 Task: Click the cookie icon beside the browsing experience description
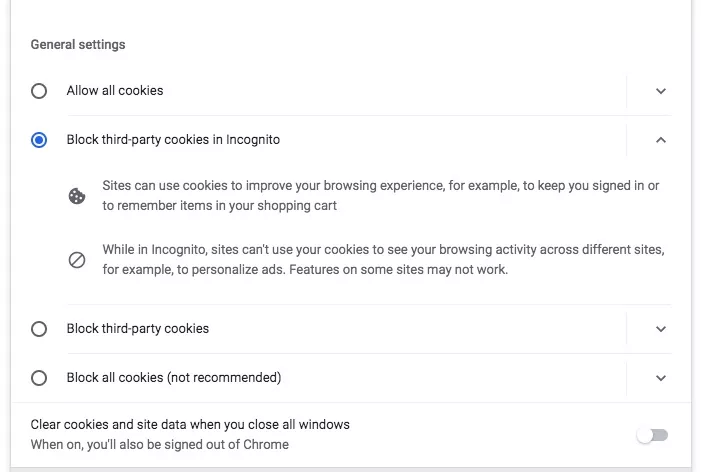point(77,196)
